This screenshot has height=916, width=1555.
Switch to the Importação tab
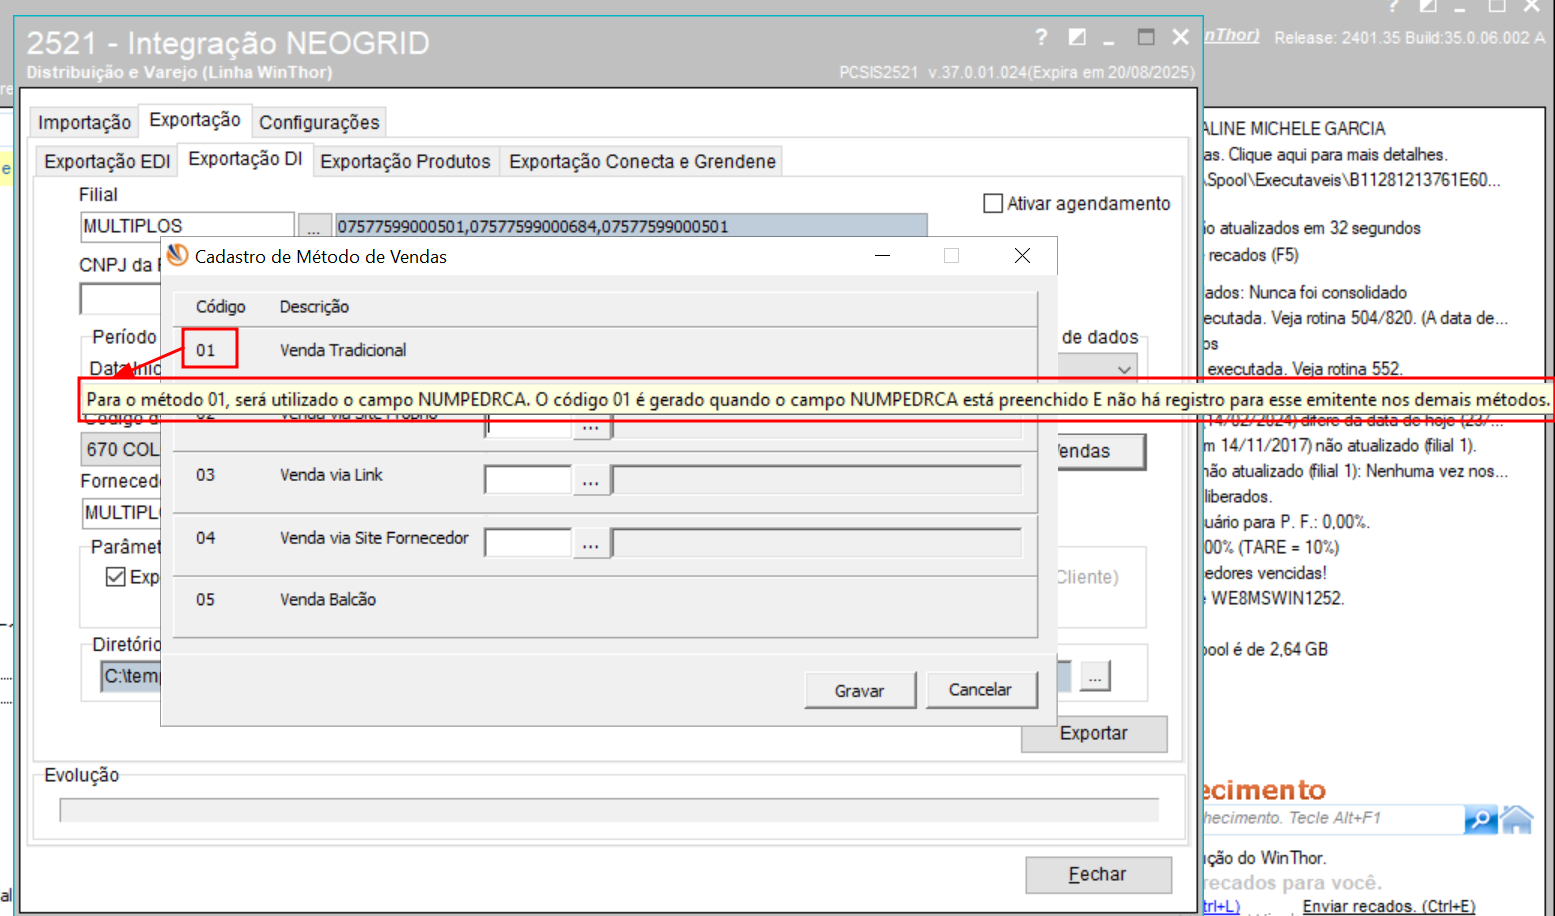click(x=84, y=122)
